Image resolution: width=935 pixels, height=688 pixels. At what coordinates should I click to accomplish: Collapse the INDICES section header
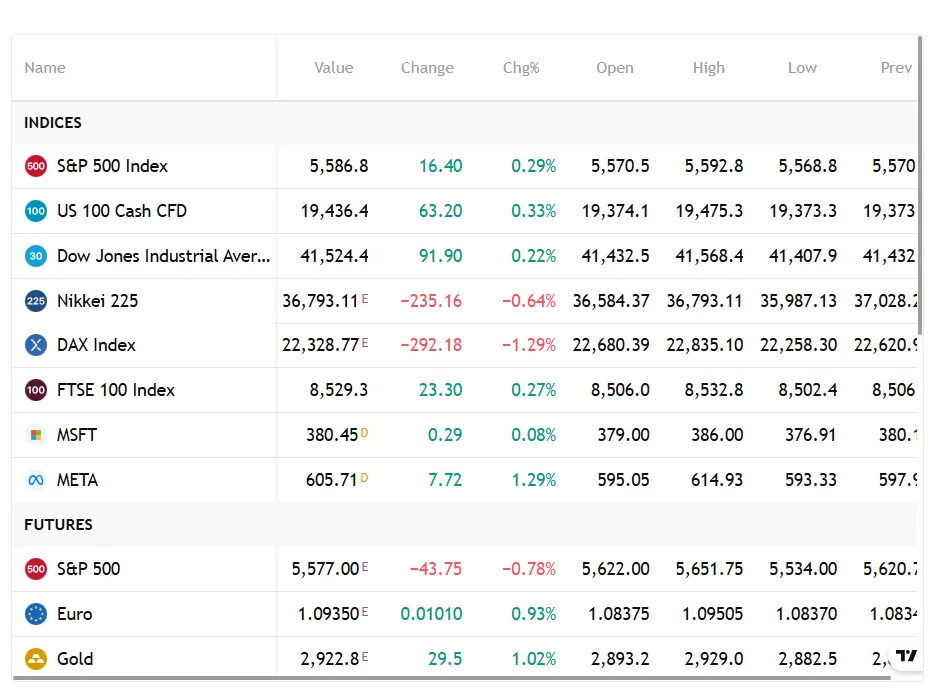point(53,123)
